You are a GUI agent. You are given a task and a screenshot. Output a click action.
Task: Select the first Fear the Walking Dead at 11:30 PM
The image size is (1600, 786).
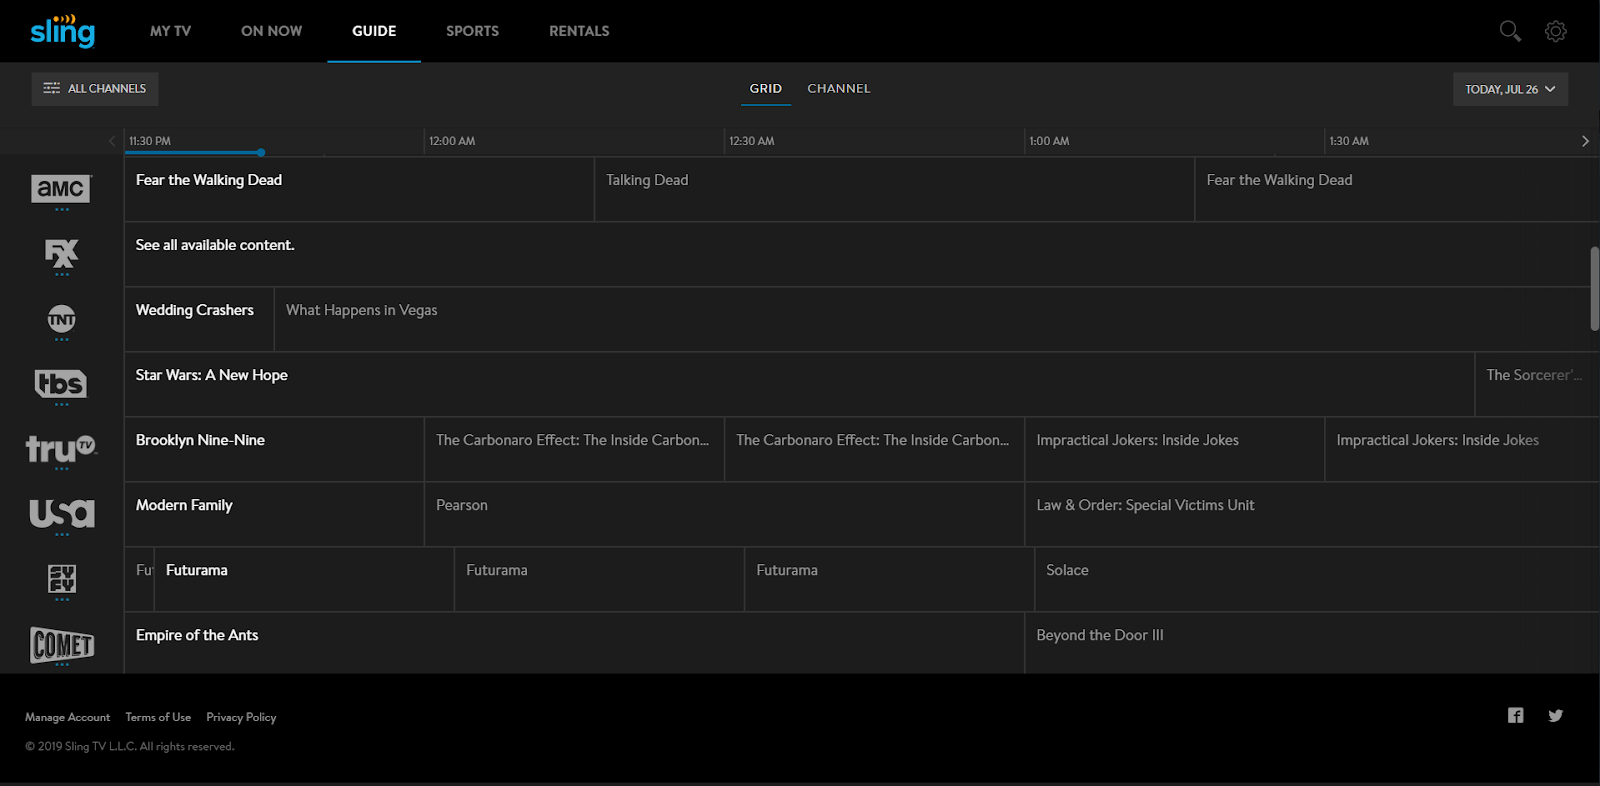tap(359, 189)
